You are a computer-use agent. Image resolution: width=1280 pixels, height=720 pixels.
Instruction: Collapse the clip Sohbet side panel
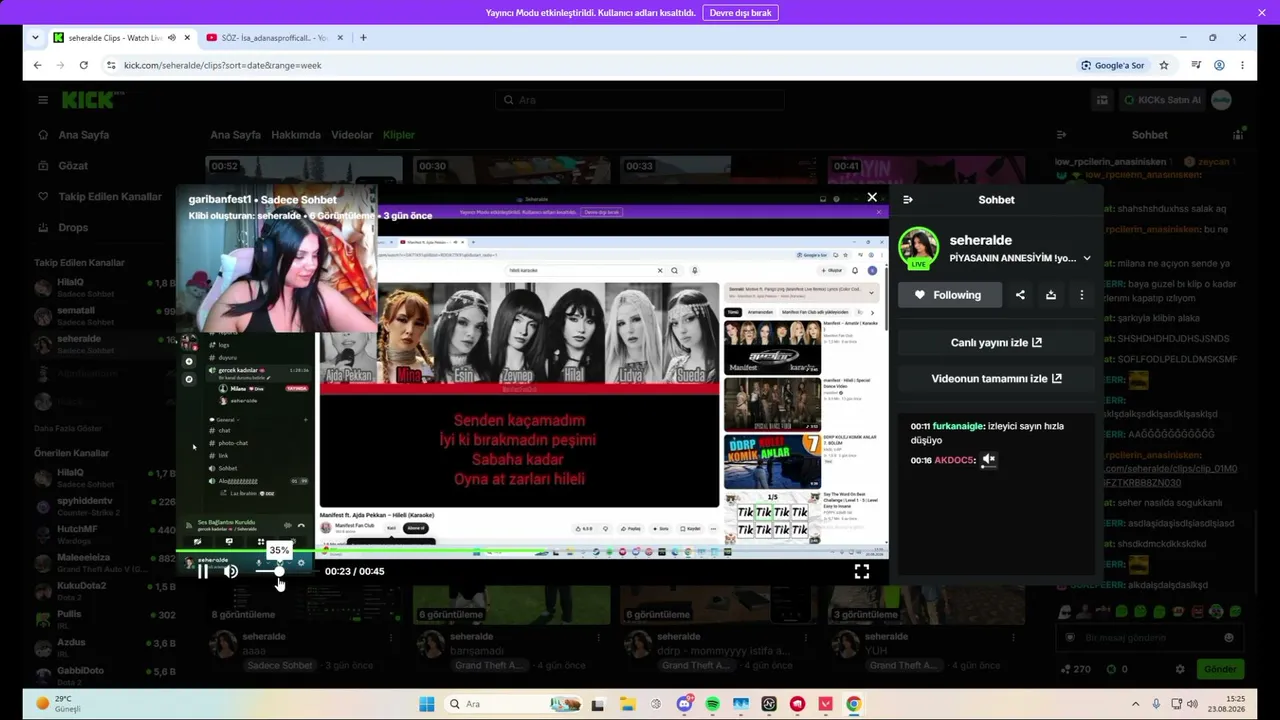[x=908, y=200]
